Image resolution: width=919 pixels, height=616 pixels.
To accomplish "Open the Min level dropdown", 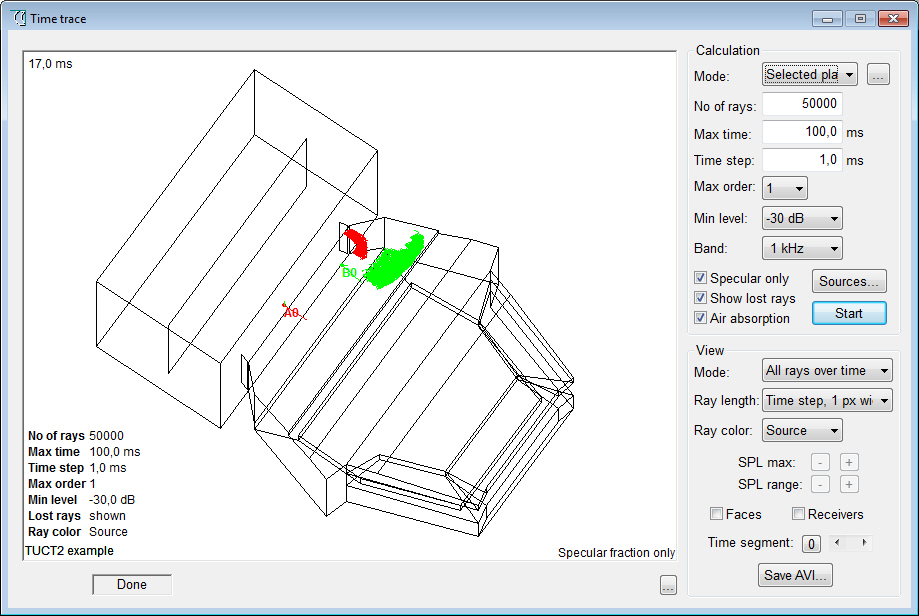I will click(x=802, y=219).
